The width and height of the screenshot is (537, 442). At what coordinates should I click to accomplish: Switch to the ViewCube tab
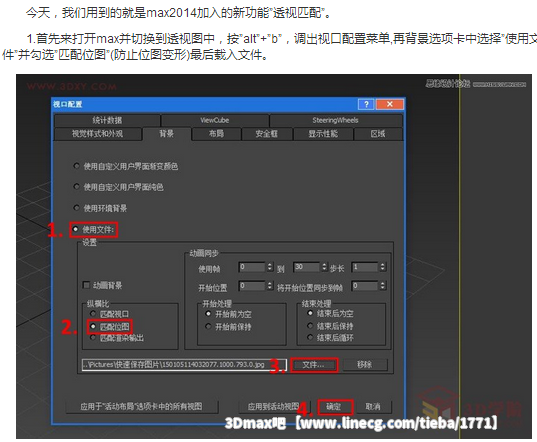(215, 120)
